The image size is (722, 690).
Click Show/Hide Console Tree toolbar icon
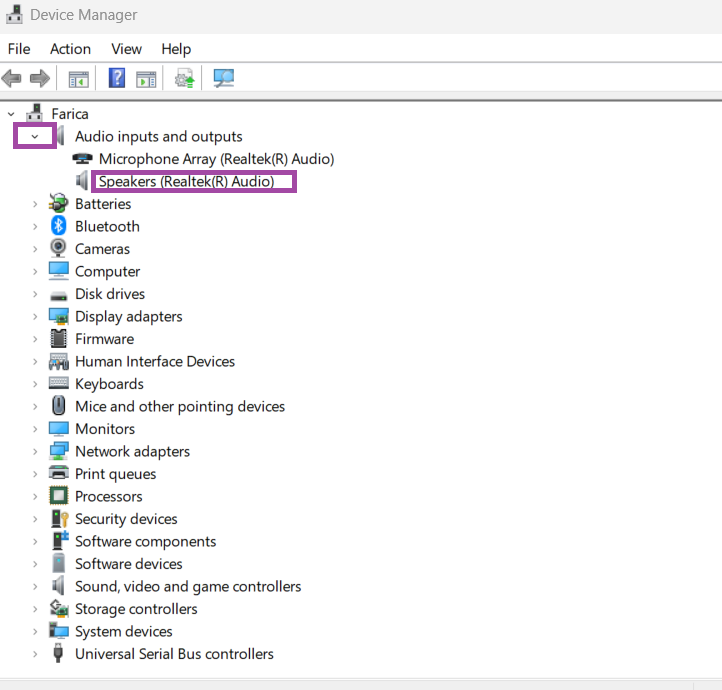[x=78, y=78]
